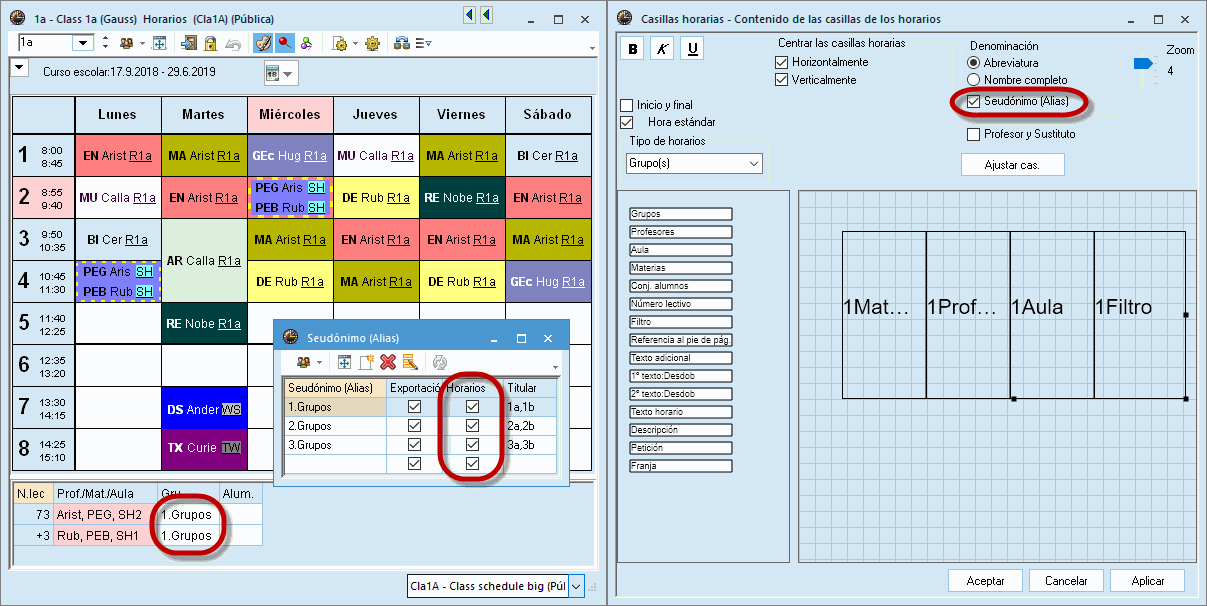1207x606 pixels.
Task: Click the Cancelar button
Action: click(1065, 581)
